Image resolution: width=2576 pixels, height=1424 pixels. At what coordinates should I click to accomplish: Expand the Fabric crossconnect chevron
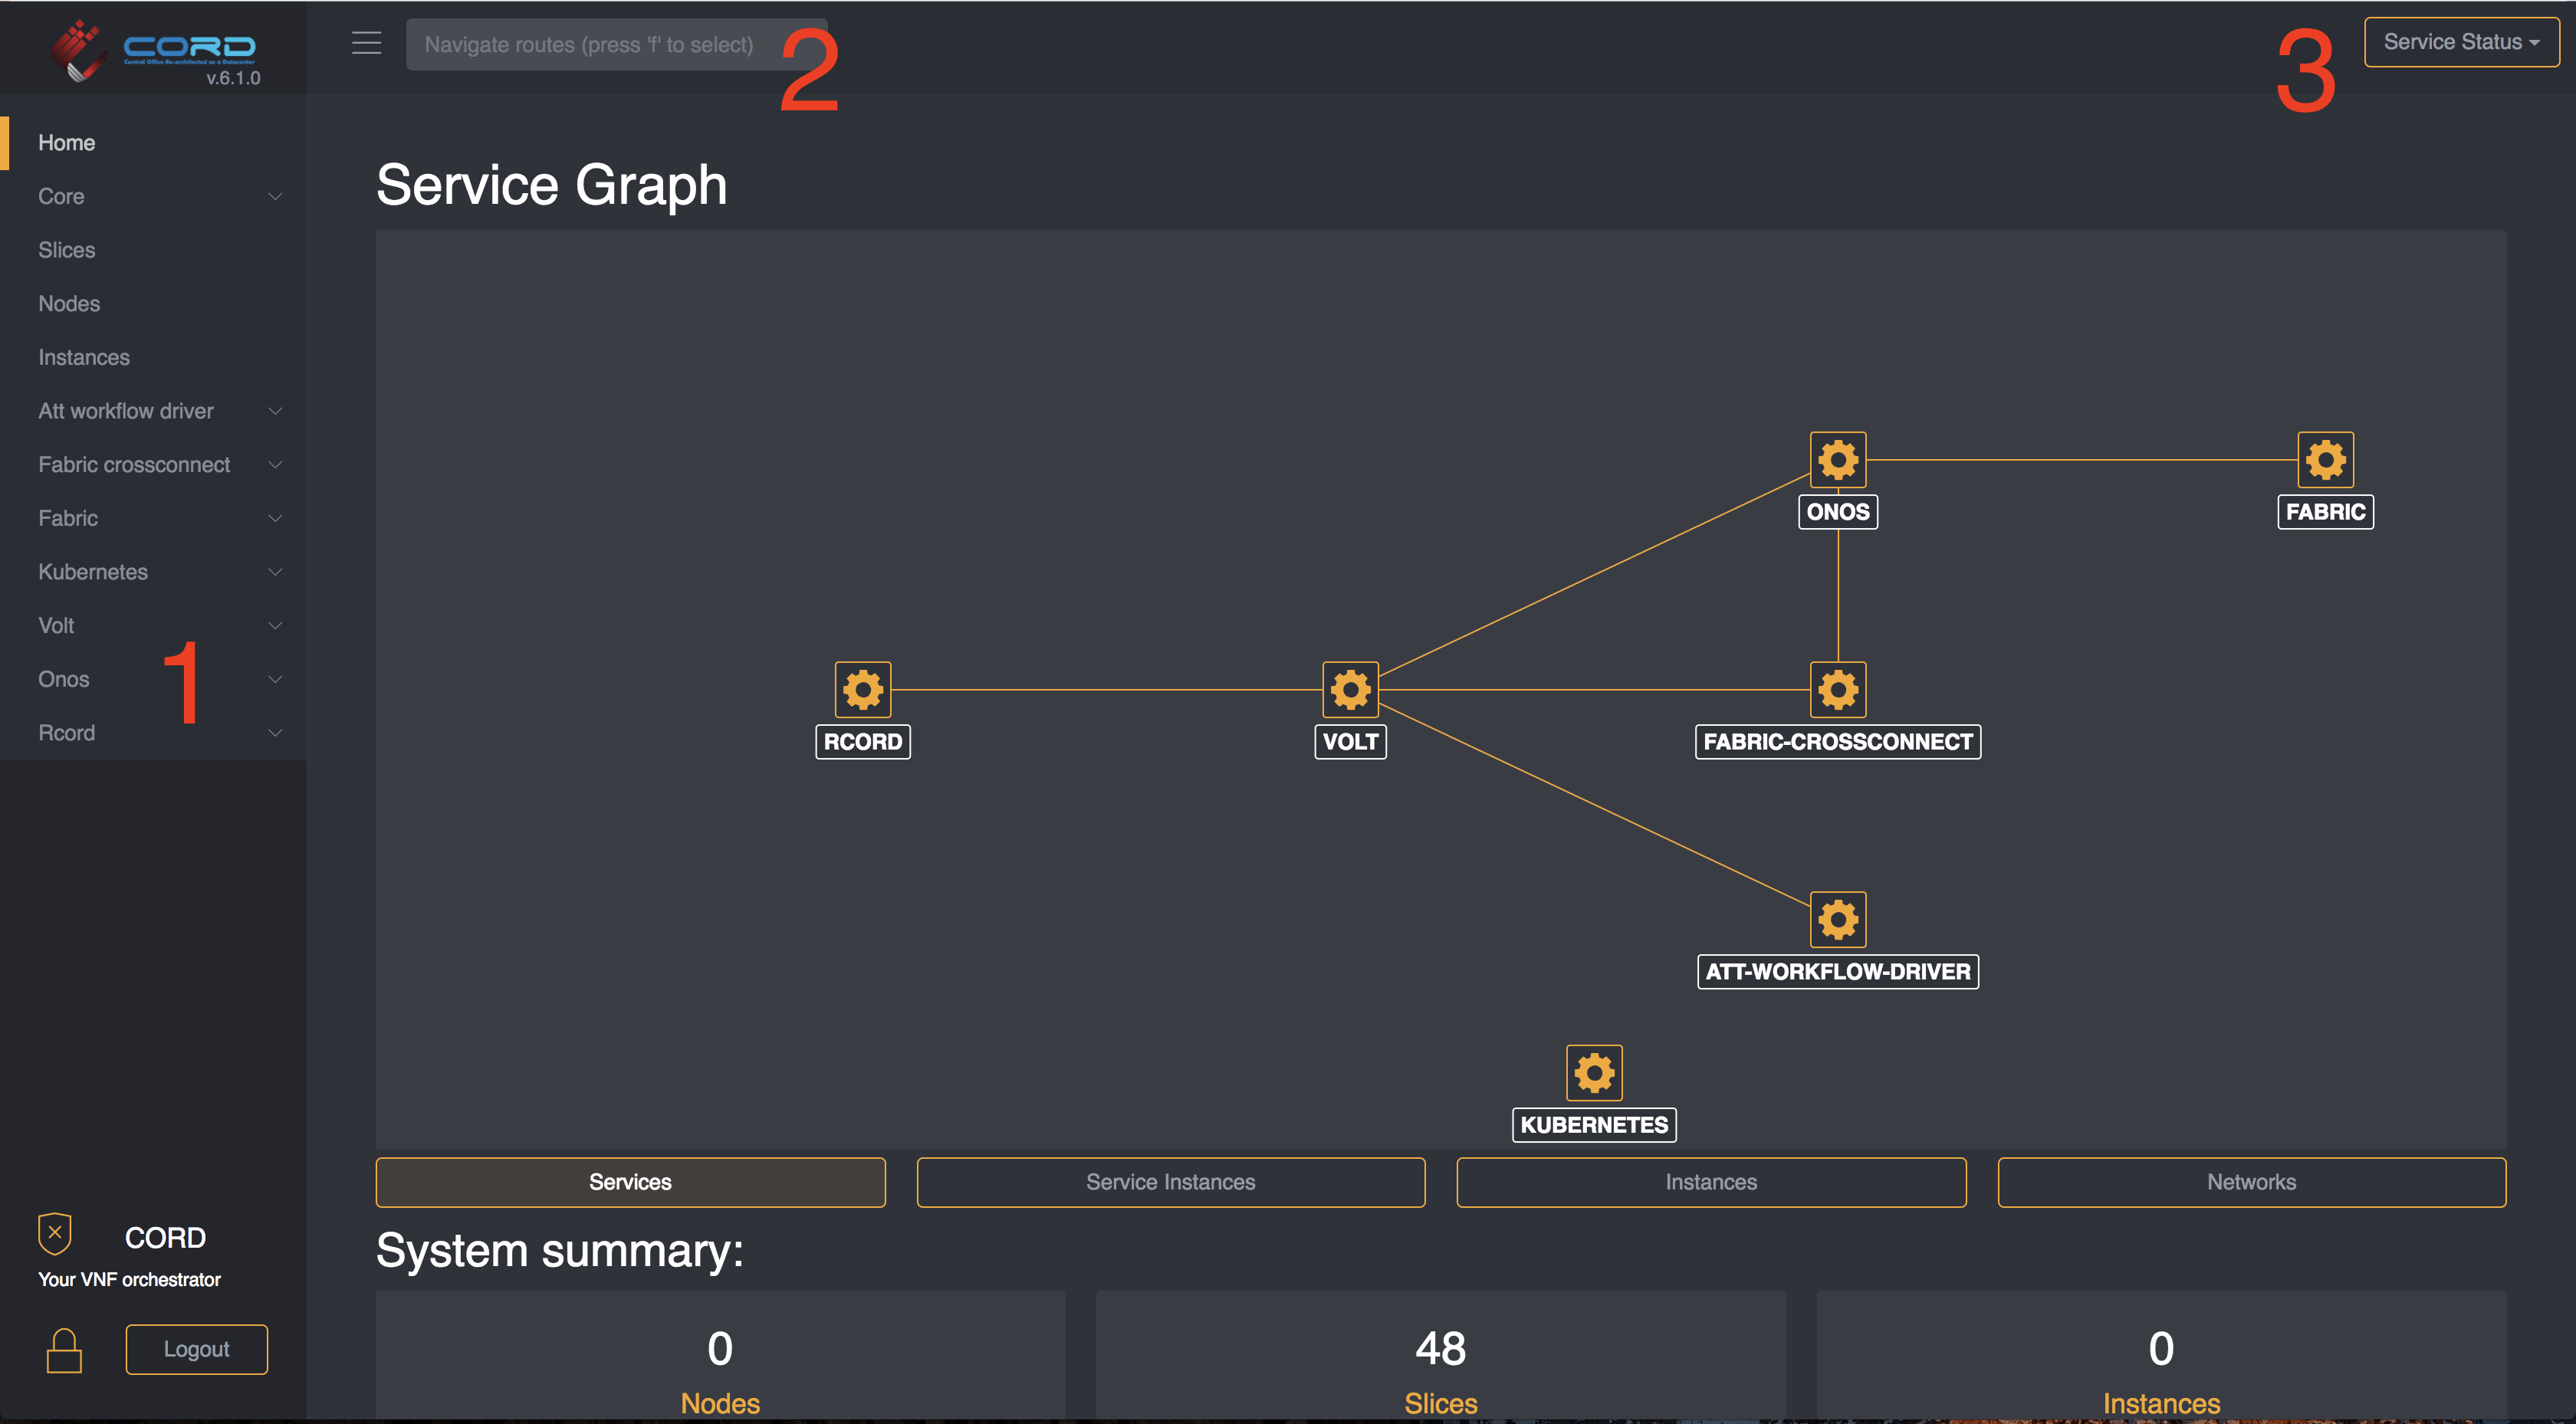pos(275,465)
